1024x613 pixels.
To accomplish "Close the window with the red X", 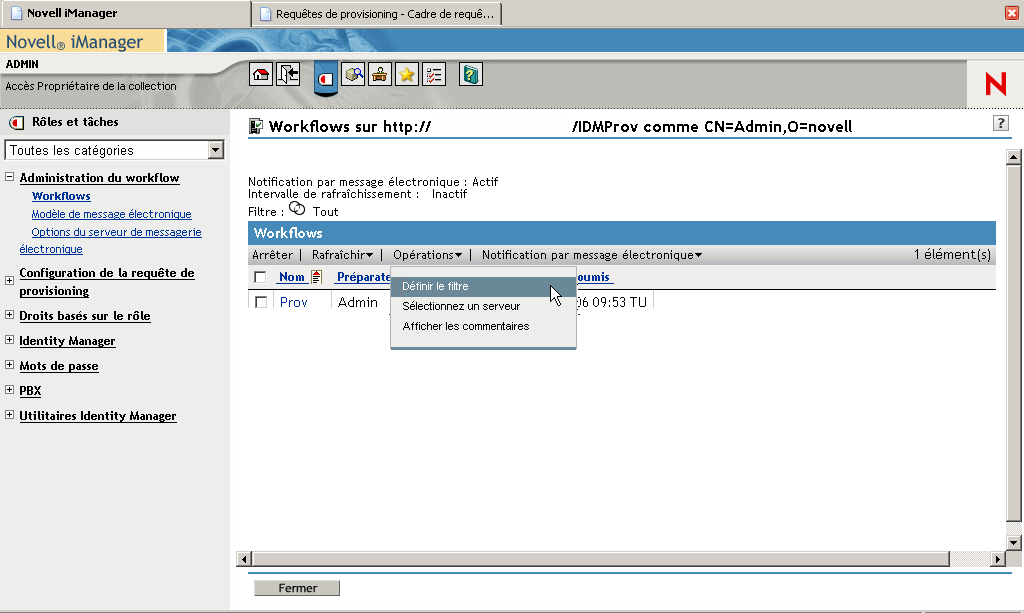I will pos(1012,13).
